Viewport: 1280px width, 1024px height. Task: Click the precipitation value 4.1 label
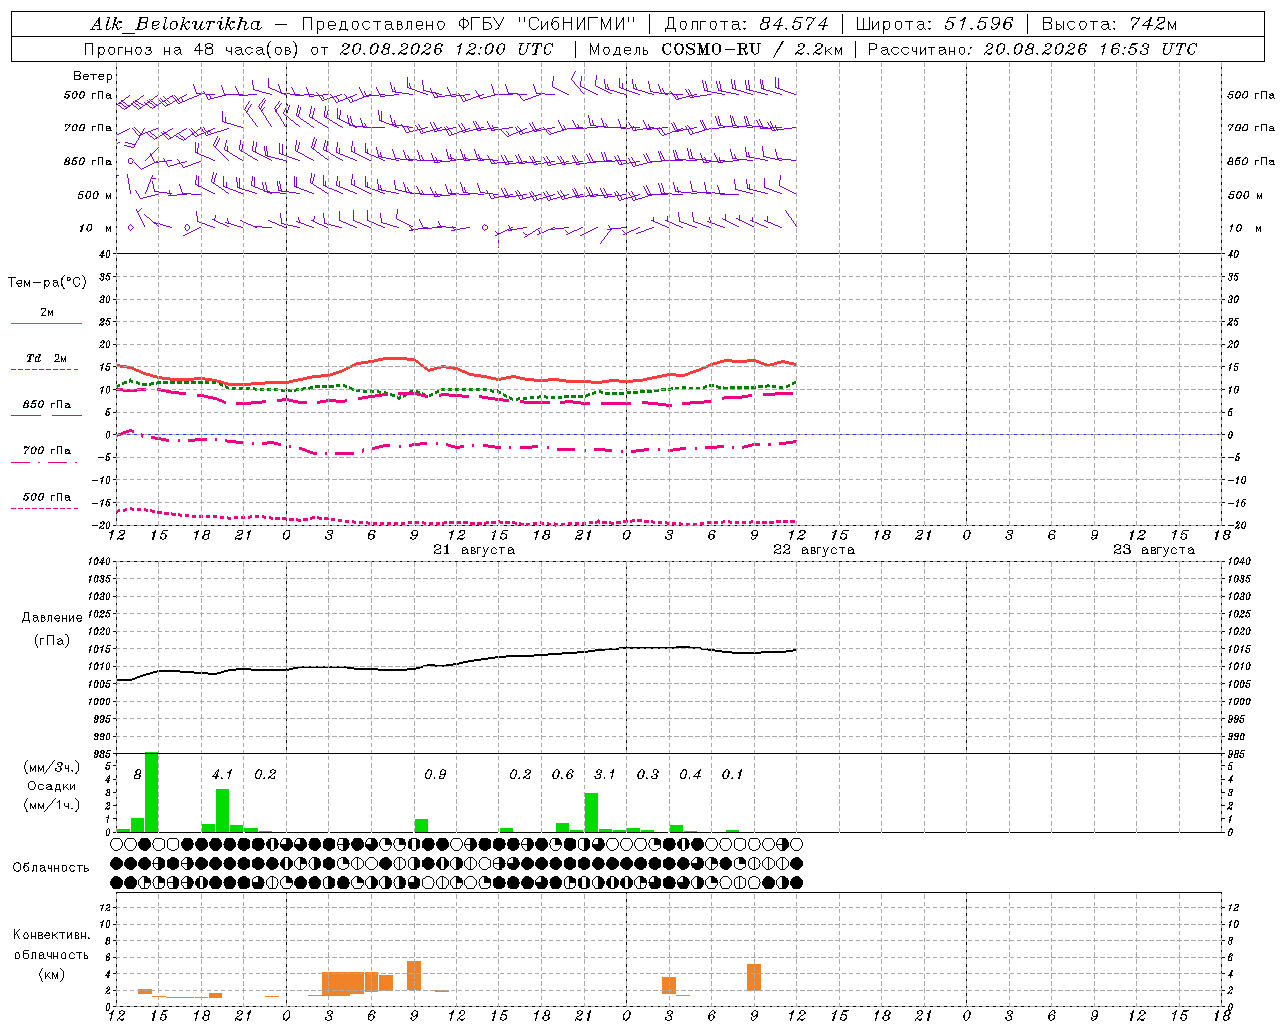(222, 774)
